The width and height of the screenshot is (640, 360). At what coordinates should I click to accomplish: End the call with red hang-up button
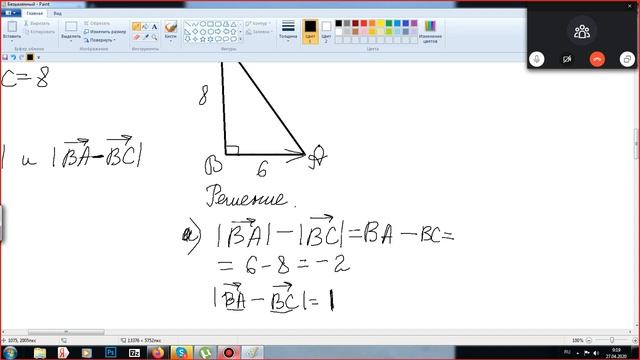pyautogui.click(x=597, y=59)
